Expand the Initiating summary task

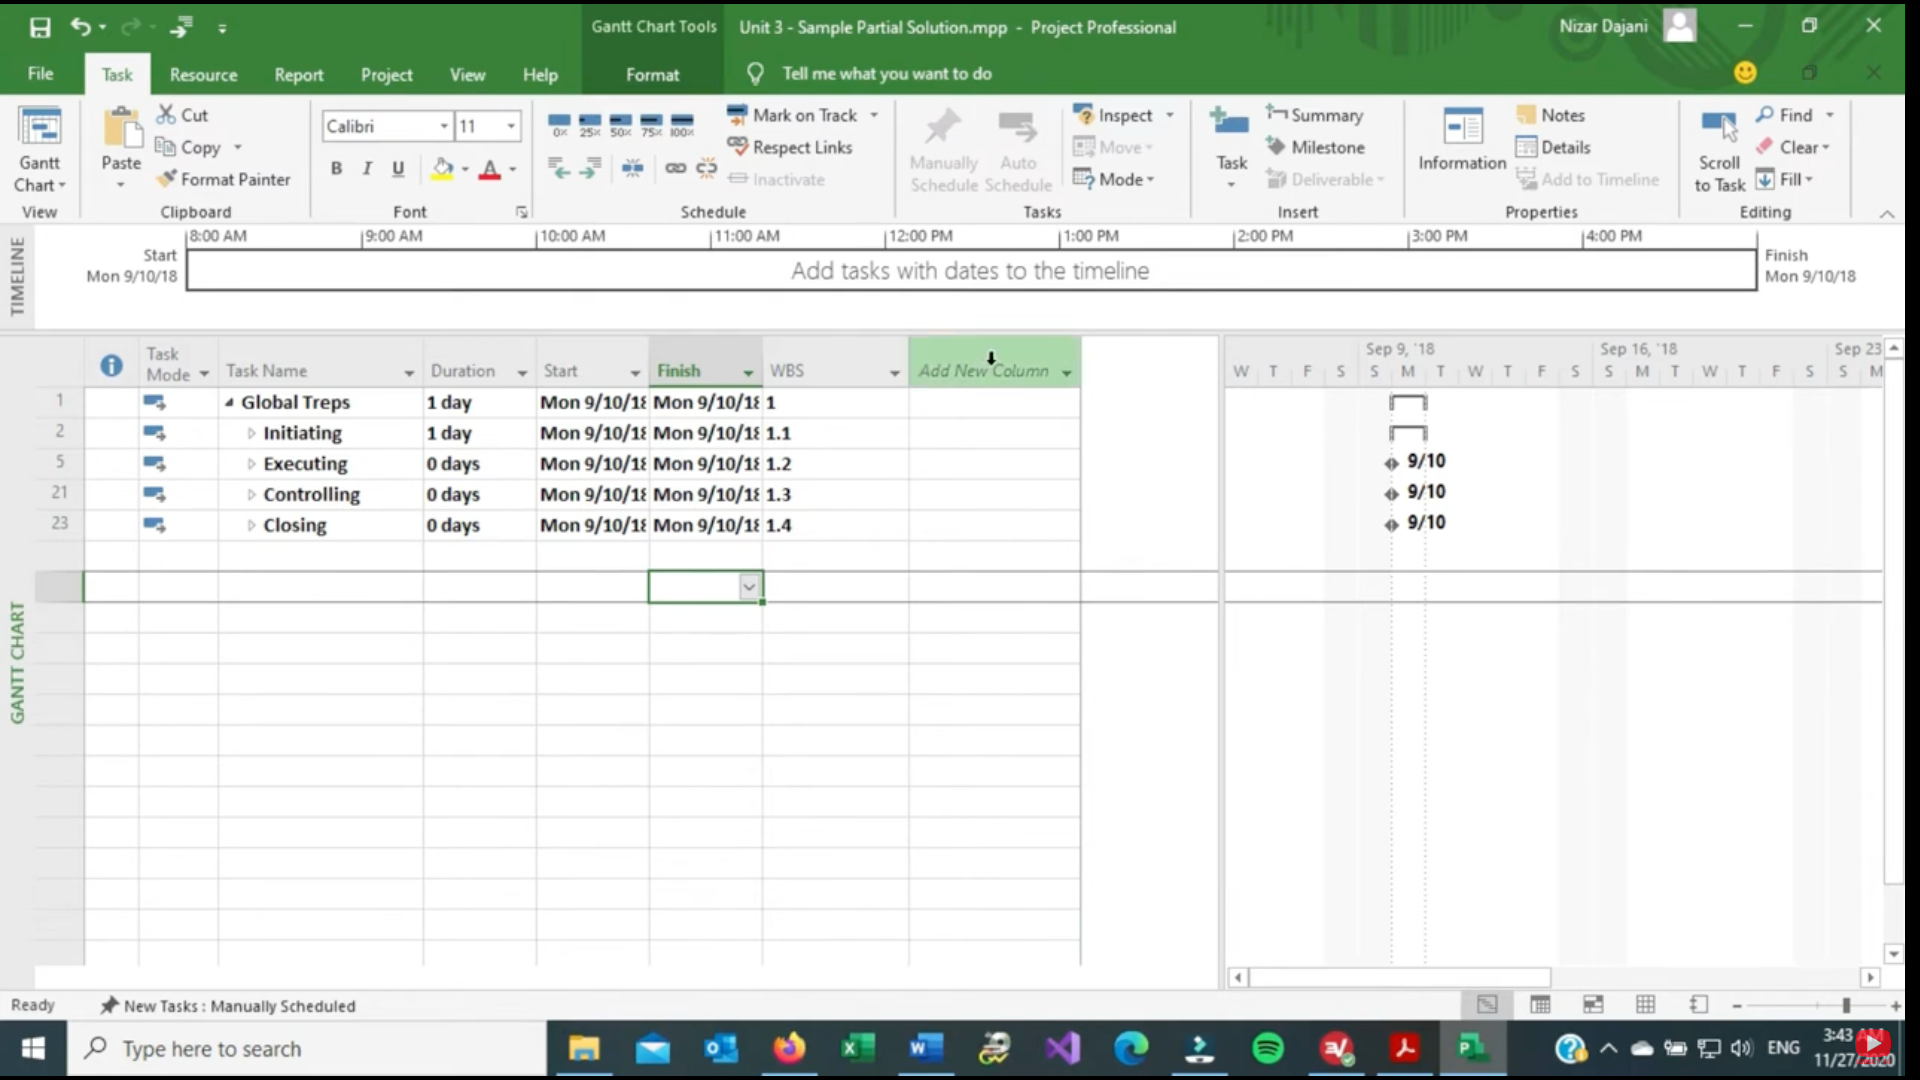(x=251, y=434)
